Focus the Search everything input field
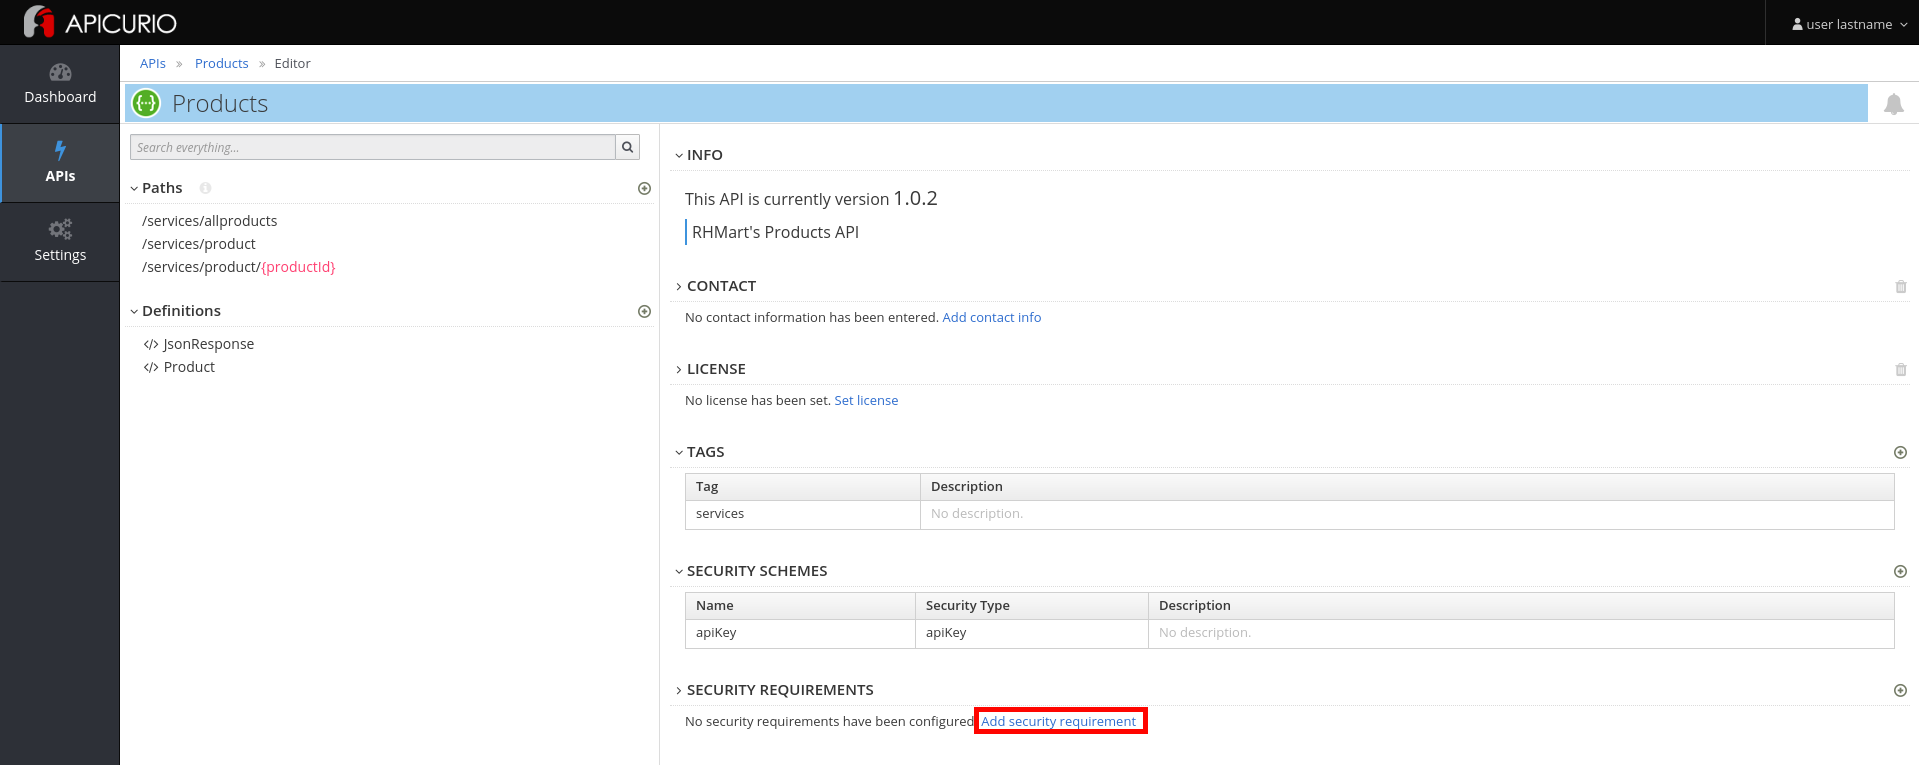Screen dimensions: 1919x765 372,147
